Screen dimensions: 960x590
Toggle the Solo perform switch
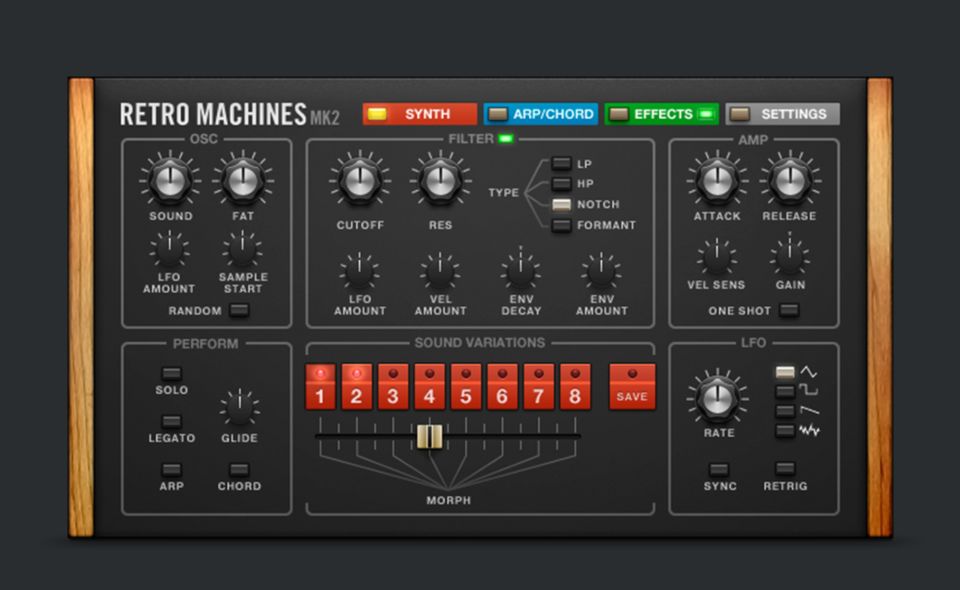point(172,373)
